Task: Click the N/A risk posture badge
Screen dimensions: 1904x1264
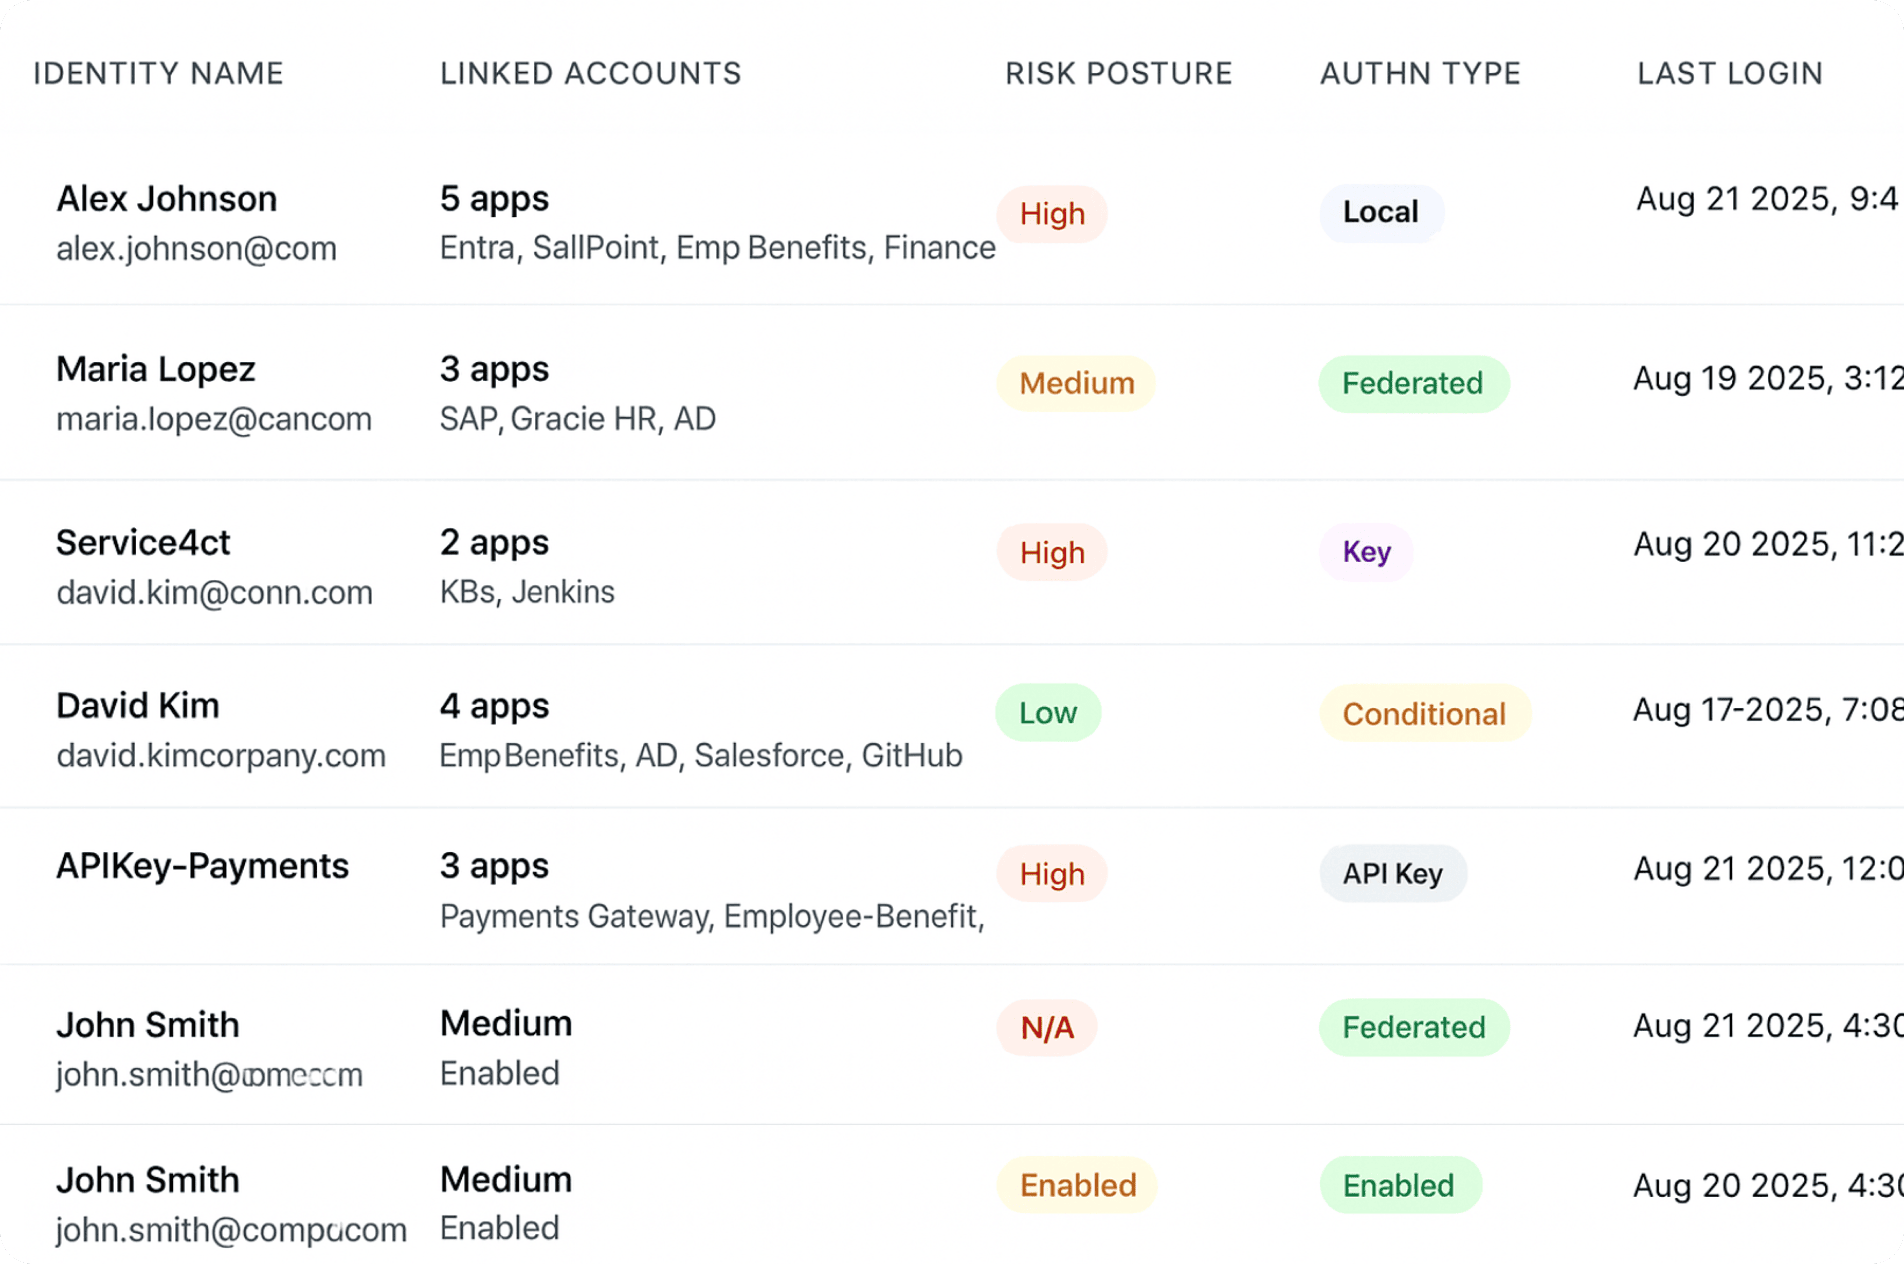Action: (x=1047, y=1027)
